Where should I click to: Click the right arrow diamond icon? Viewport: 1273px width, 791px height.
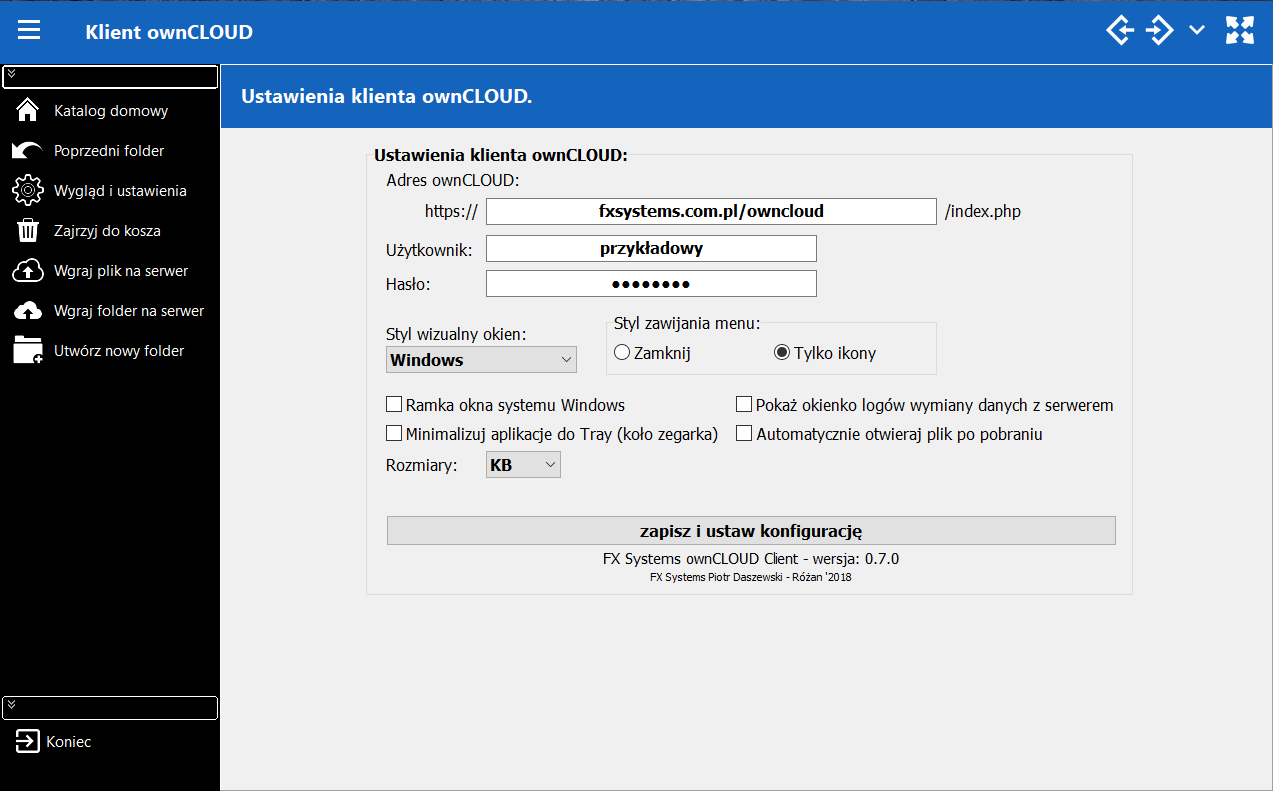pos(1160,31)
